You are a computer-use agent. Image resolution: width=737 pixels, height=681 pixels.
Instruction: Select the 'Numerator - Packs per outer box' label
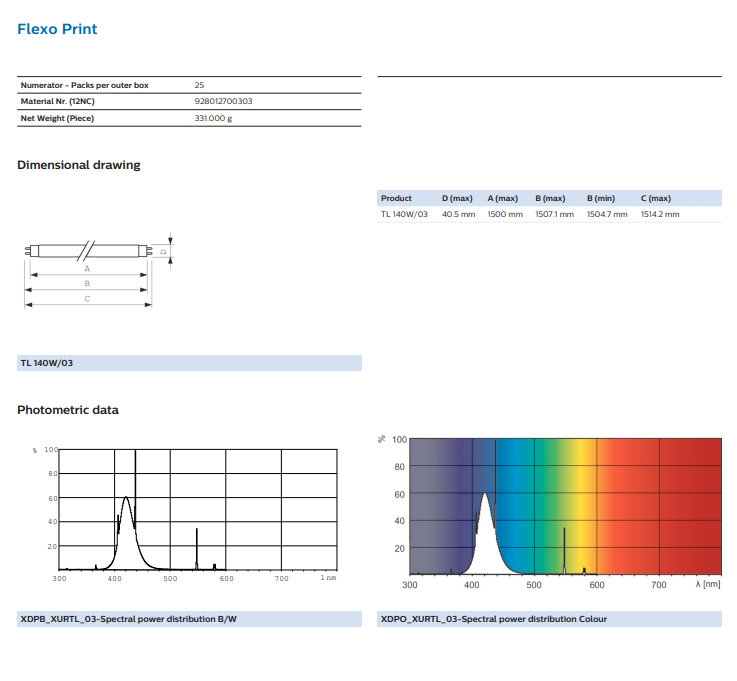85,85
